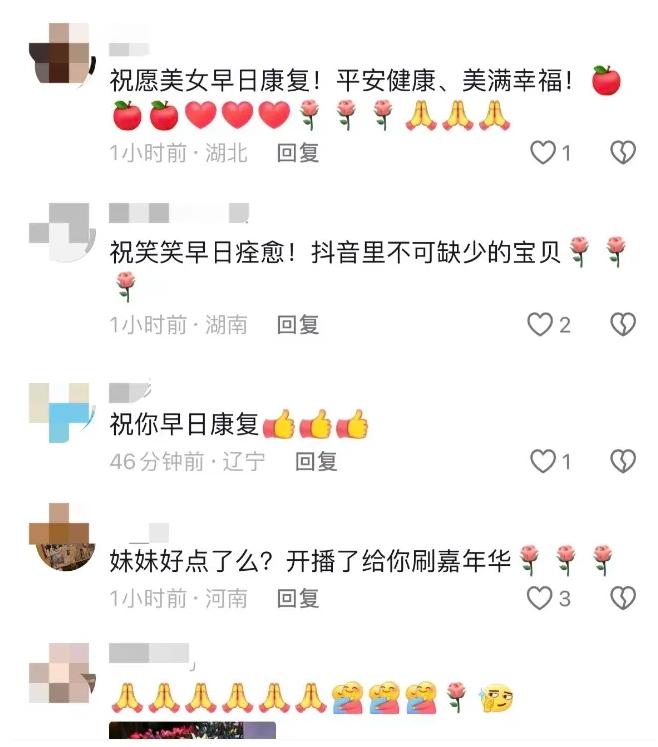Screen dimensions: 658x747
Task: Reply to the Henan comment via 回复
Action: tap(298, 599)
